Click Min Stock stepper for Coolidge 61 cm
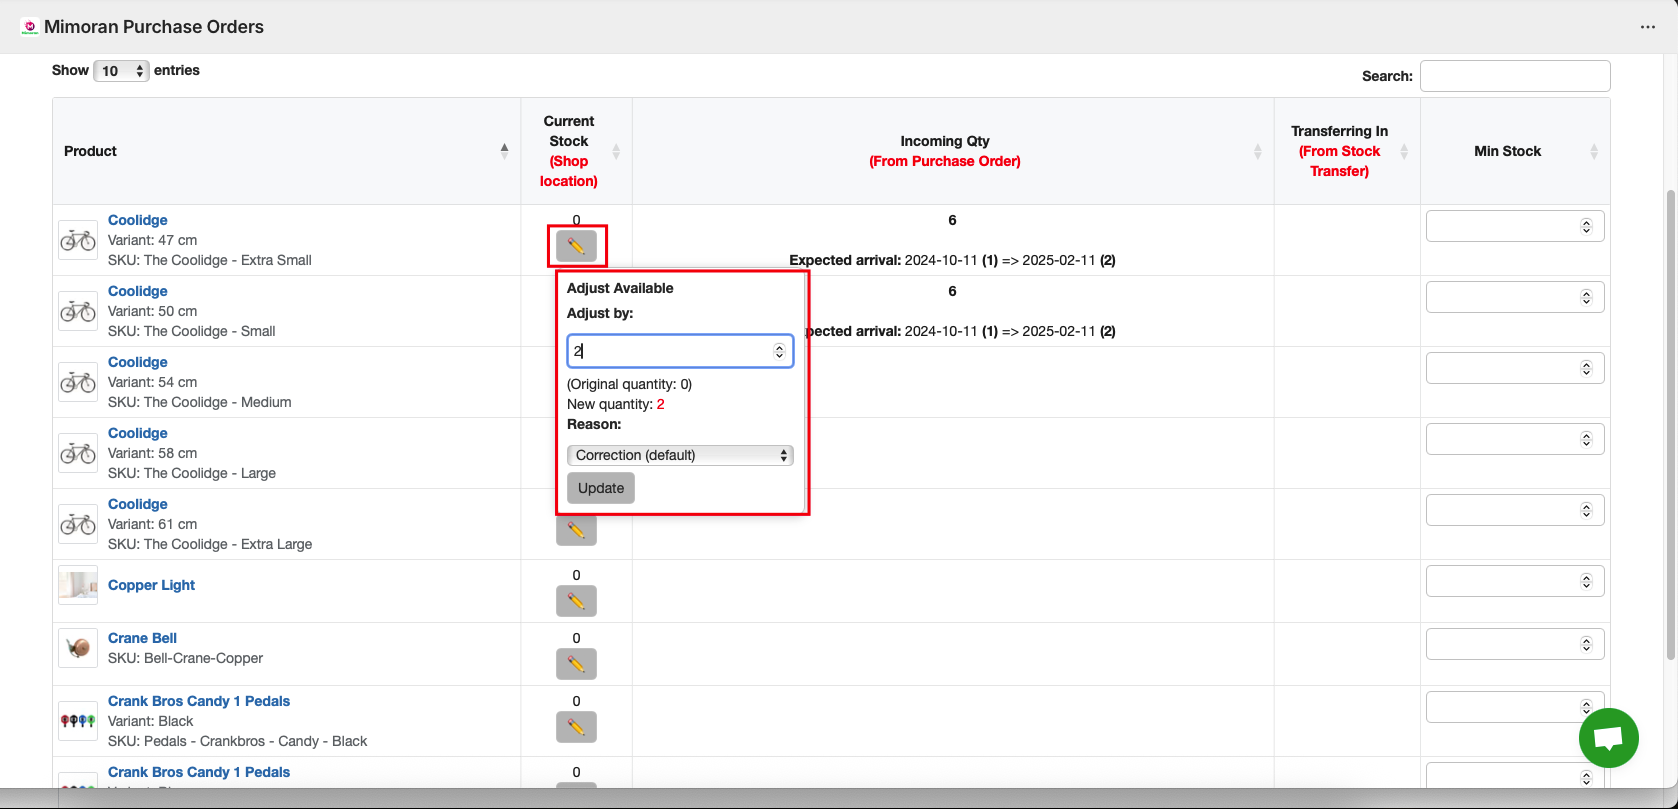This screenshot has width=1678, height=809. (1586, 510)
